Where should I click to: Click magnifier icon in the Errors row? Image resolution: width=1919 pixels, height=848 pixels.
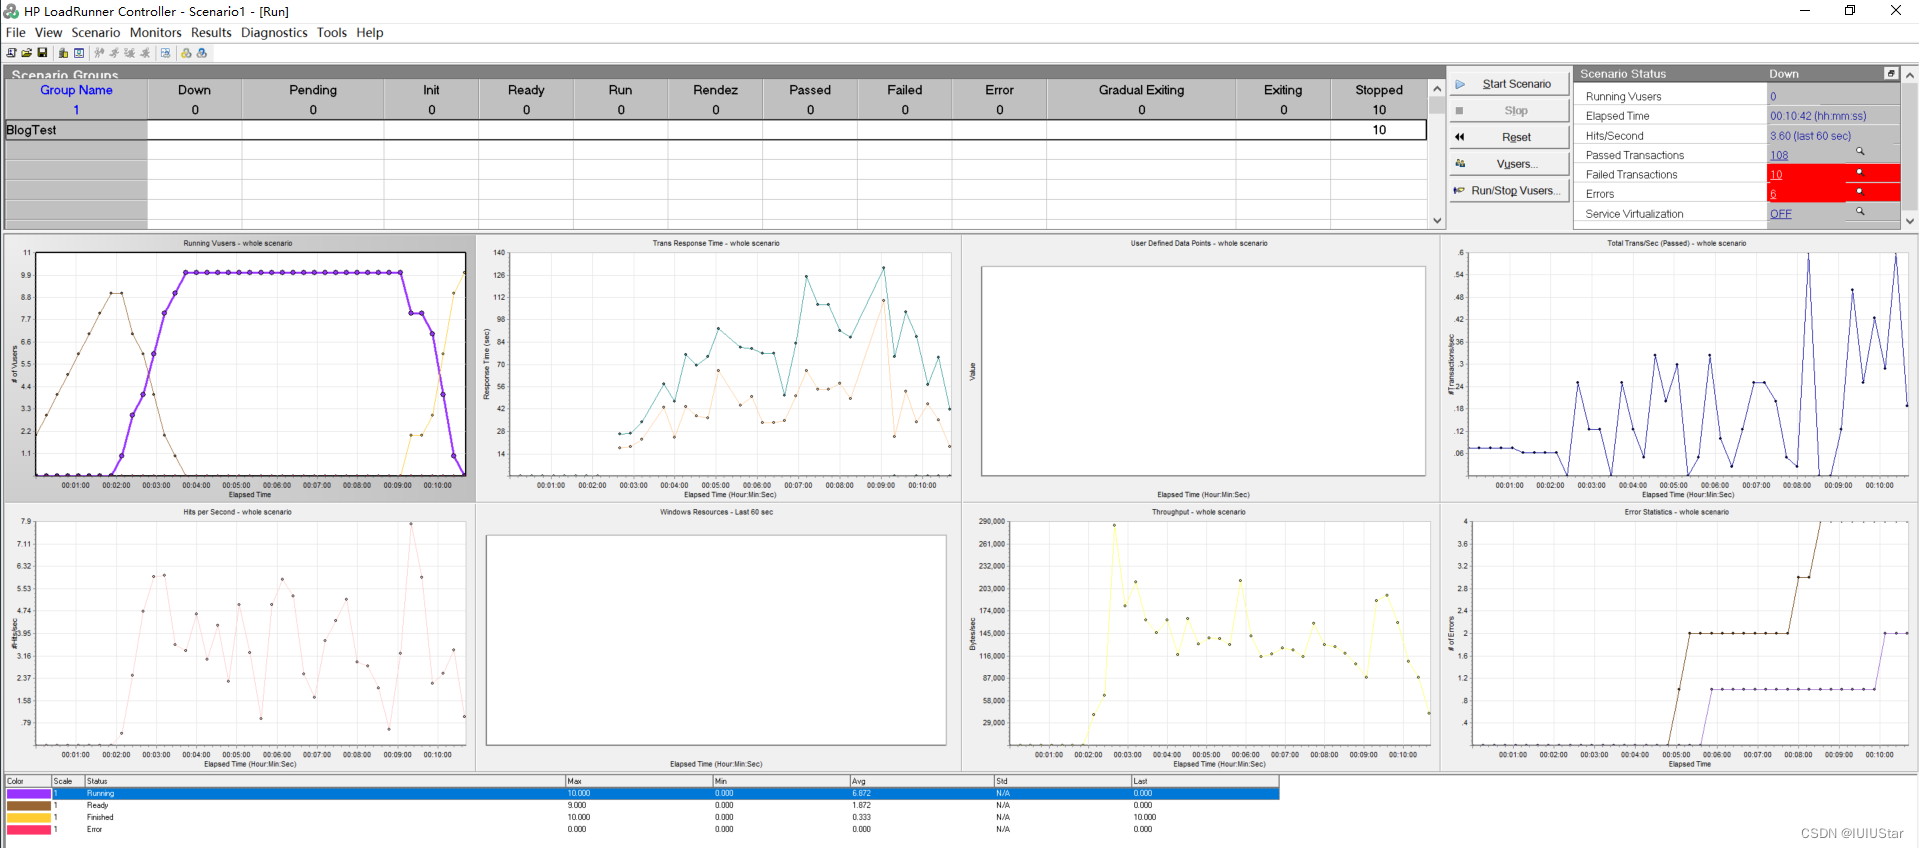[x=1860, y=191]
